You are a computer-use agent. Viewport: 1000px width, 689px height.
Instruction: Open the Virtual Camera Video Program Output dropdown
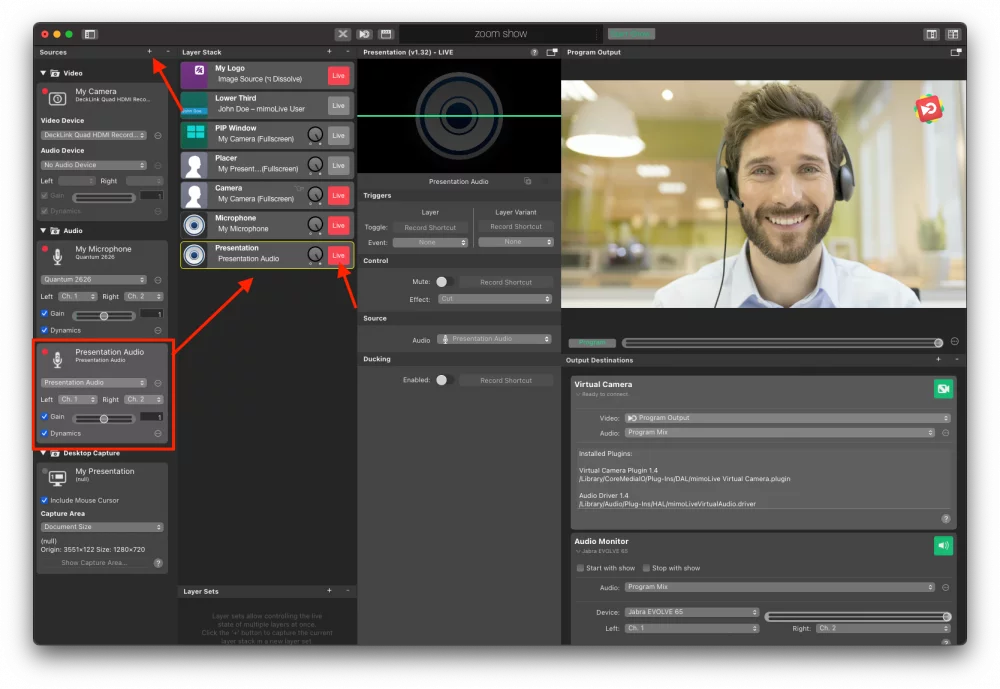point(788,418)
